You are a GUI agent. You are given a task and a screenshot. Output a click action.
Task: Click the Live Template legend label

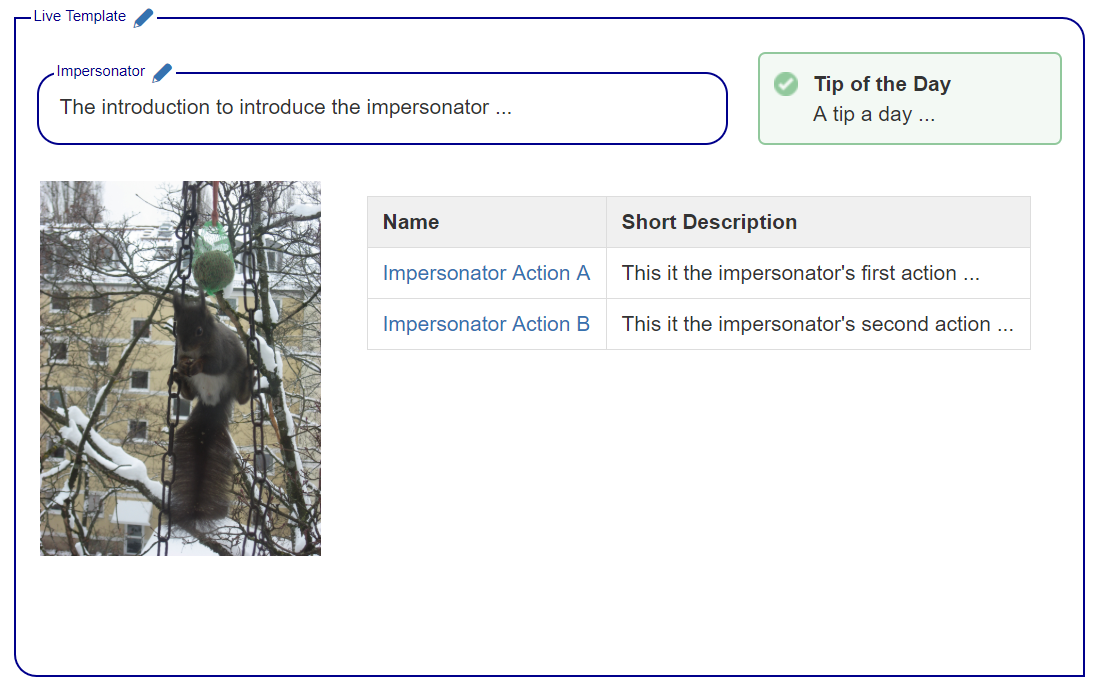pyautogui.click(x=80, y=17)
